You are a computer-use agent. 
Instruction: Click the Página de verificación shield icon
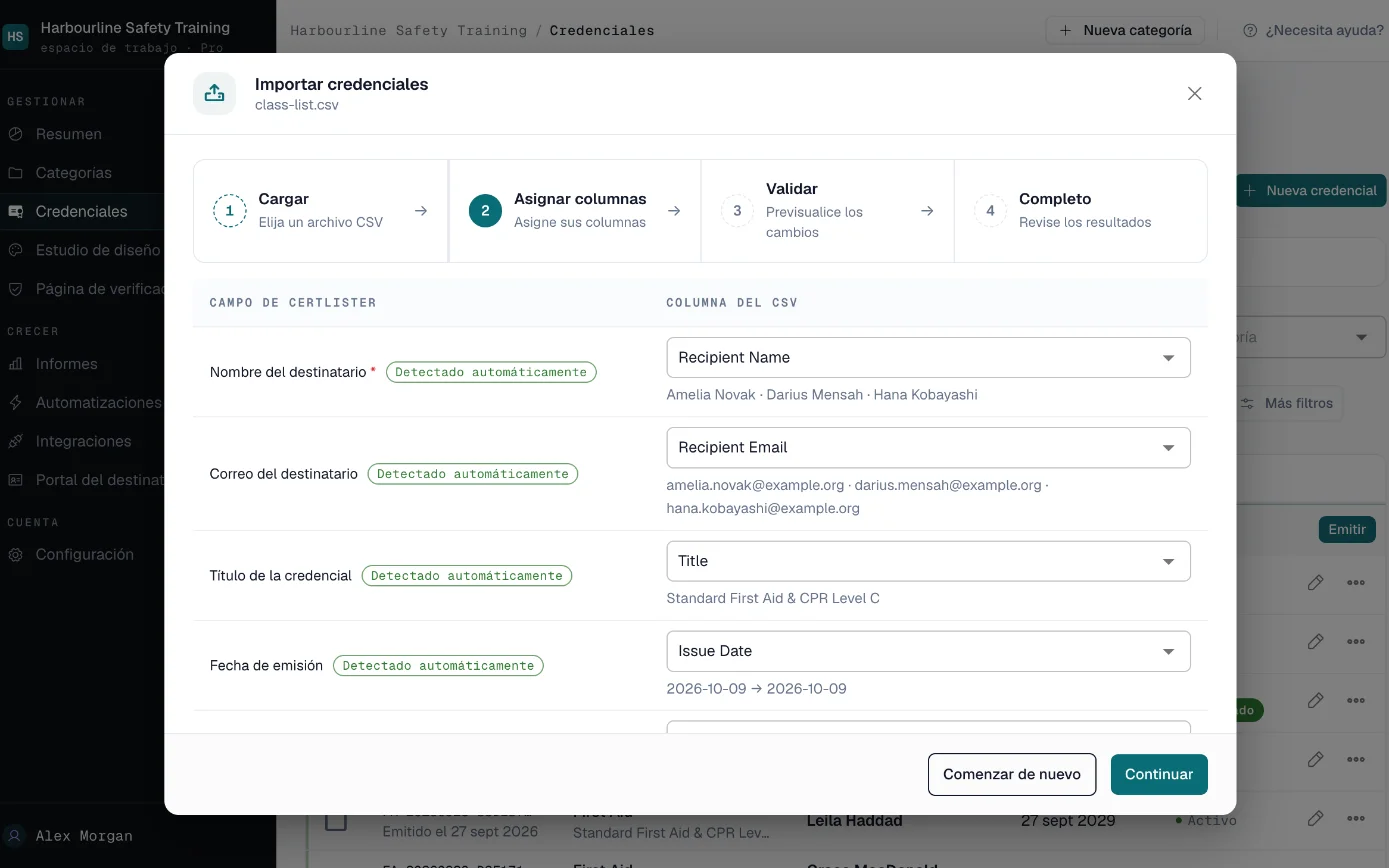(x=15, y=289)
